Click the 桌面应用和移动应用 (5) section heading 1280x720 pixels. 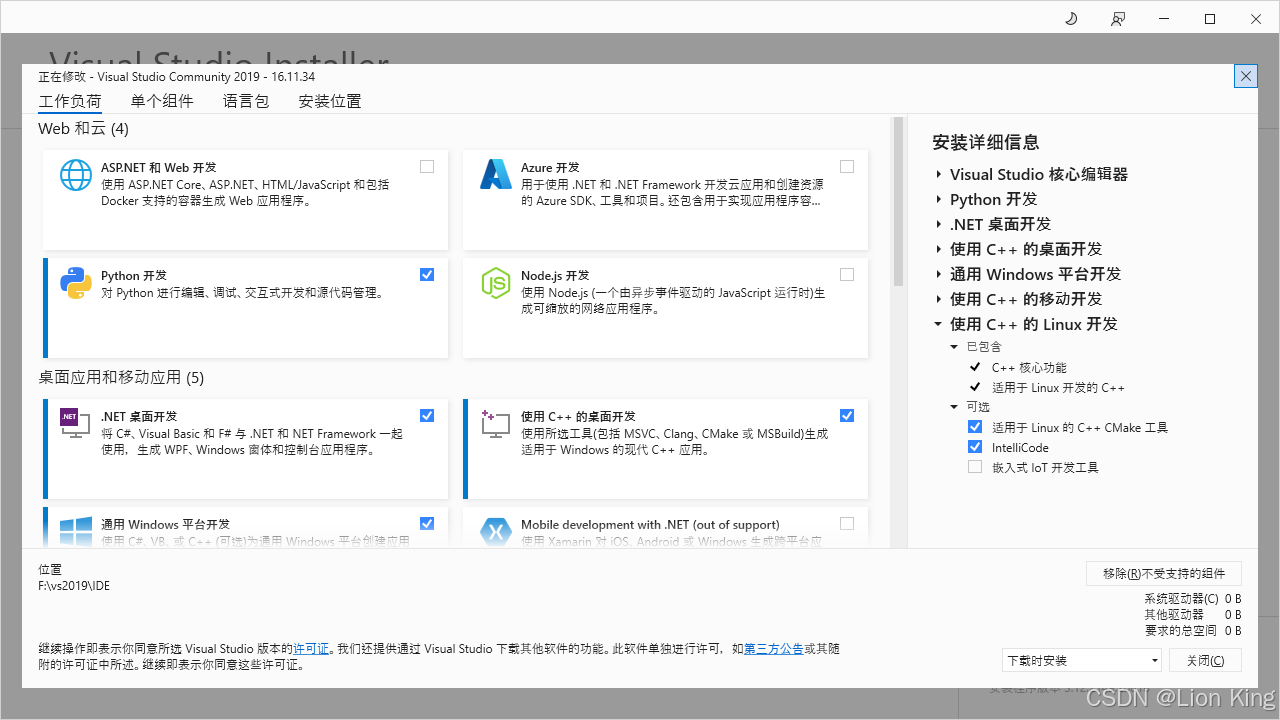click(121, 377)
